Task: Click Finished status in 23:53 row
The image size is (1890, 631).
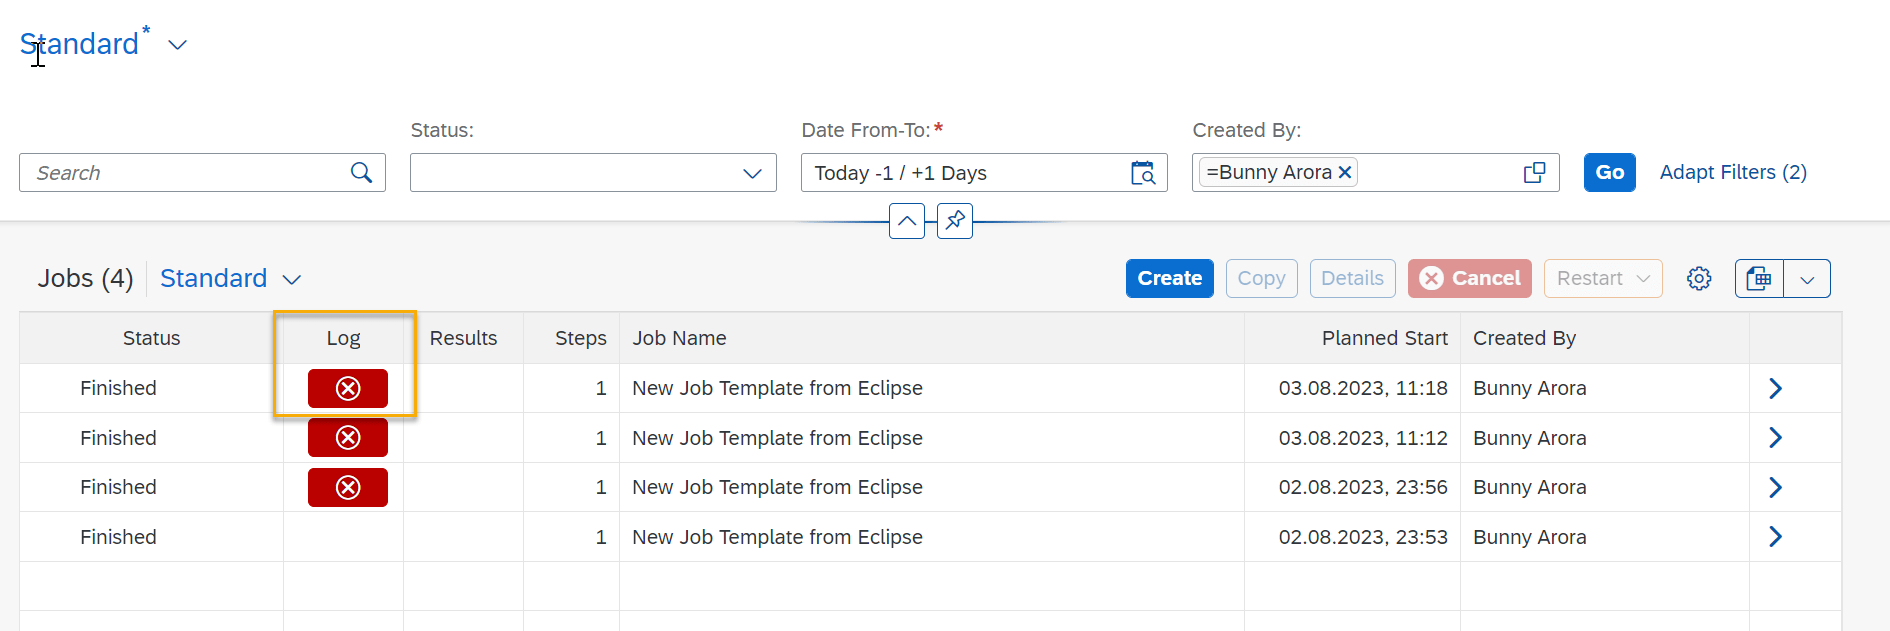Action: [118, 537]
